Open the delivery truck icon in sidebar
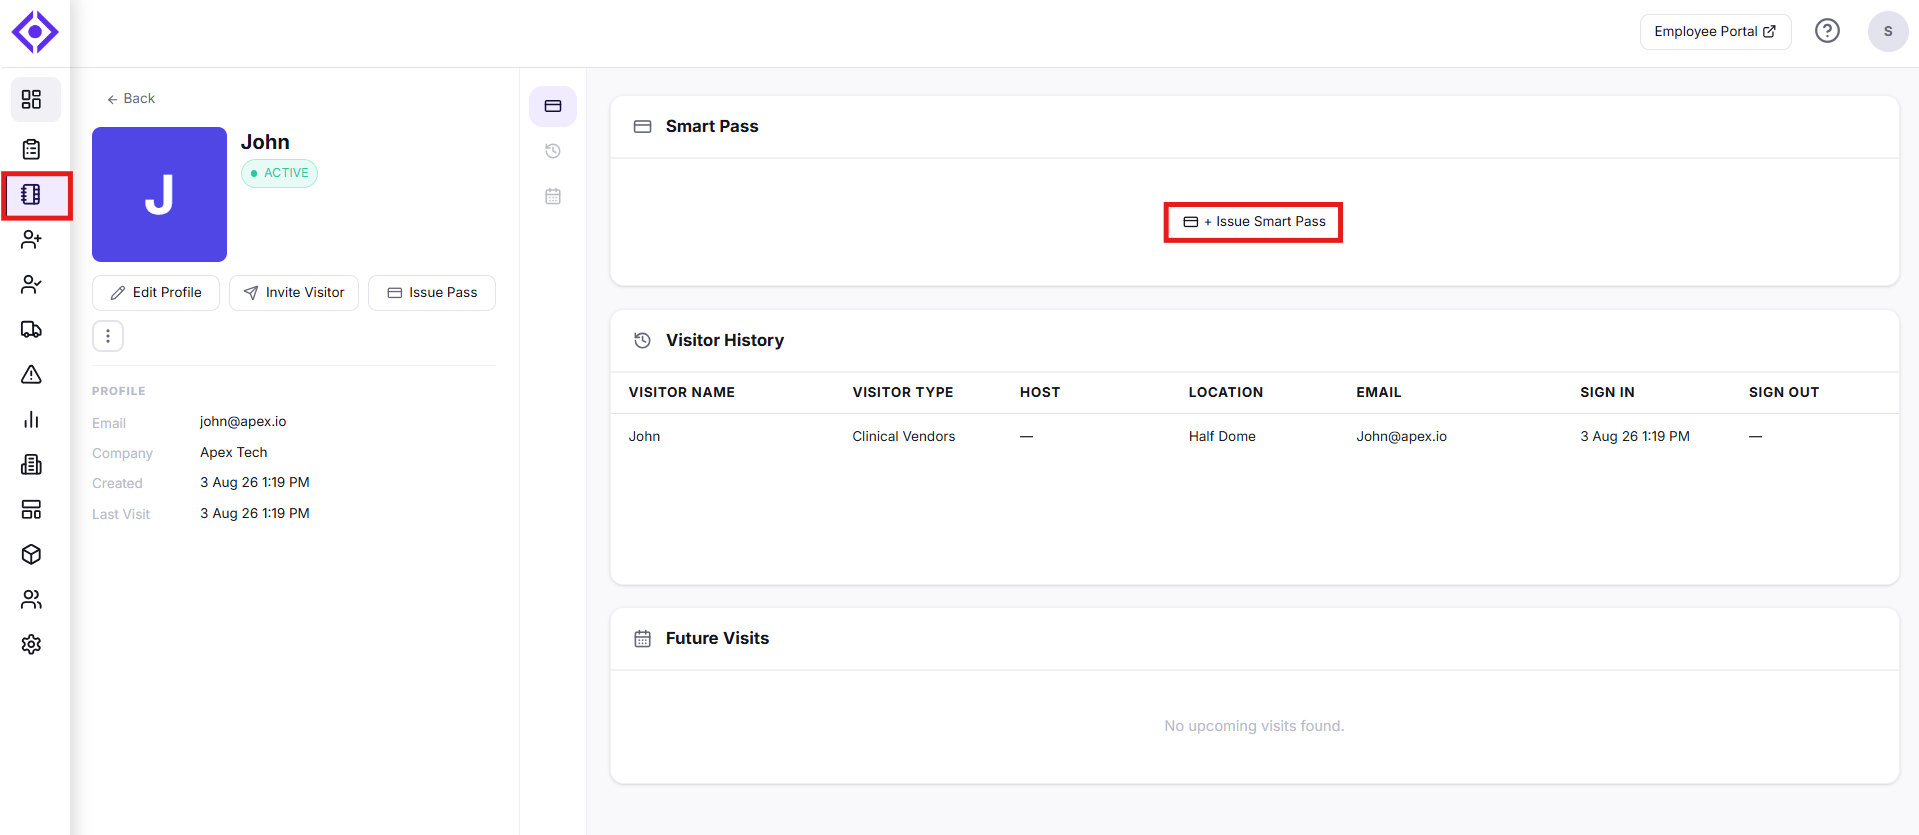This screenshot has width=1919, height=835. point(31,329)
